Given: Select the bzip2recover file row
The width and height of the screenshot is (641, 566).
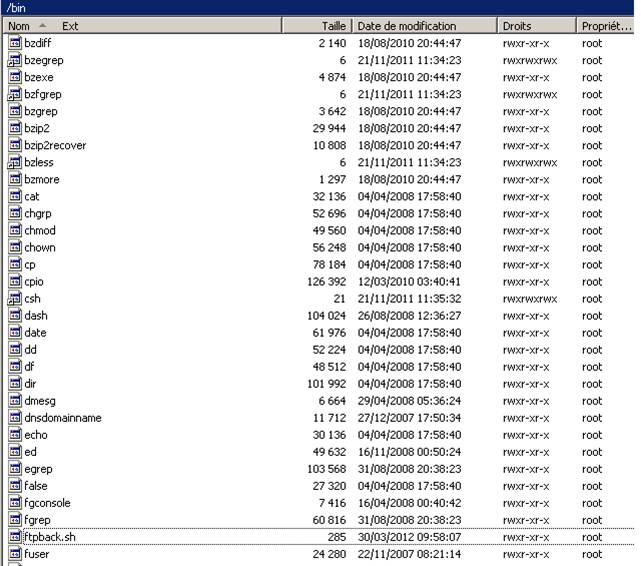Looking at the screenshot, I should click(55, 145).
